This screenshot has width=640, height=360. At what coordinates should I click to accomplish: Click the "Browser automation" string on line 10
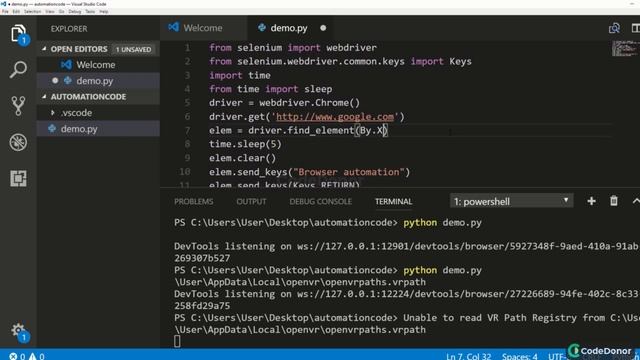point(349,172)
